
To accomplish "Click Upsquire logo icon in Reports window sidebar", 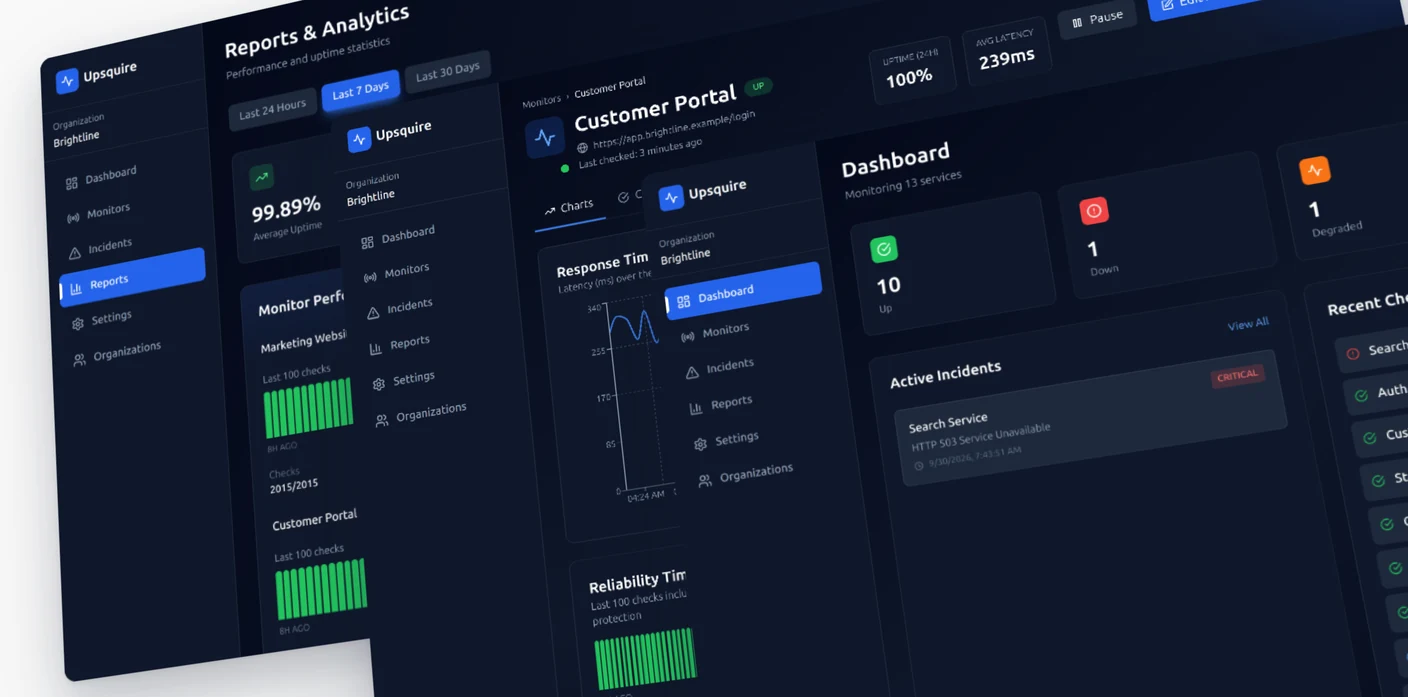I will 67,81.
